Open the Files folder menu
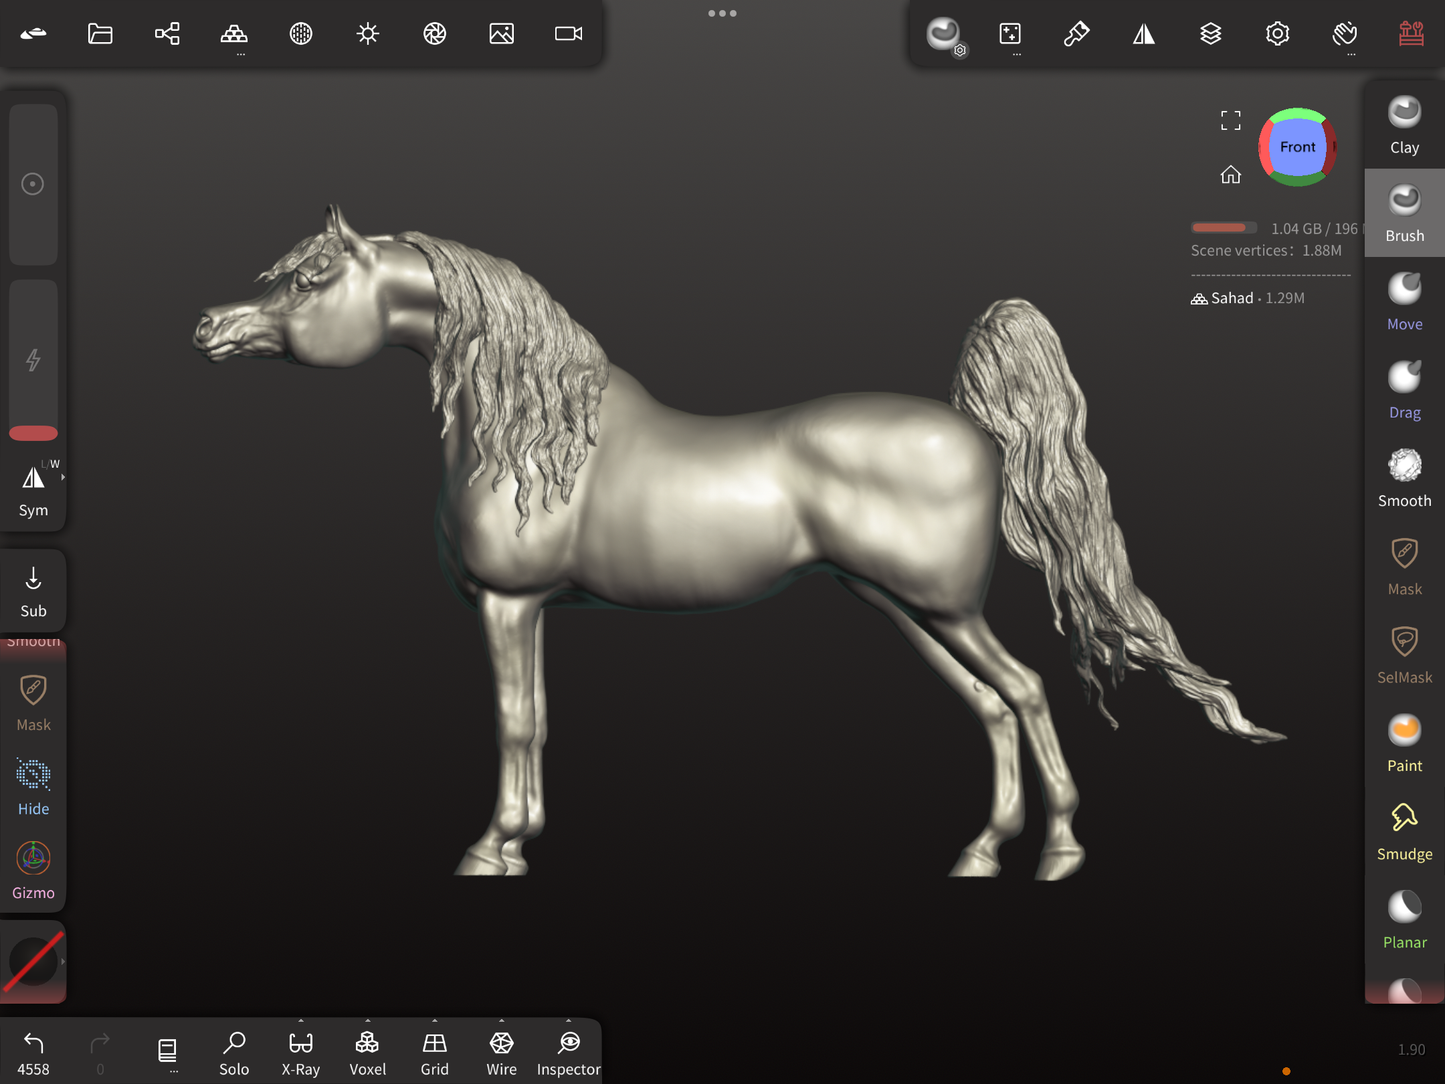The width and height of the screenshot is (1445, 1084). point(100,34)
